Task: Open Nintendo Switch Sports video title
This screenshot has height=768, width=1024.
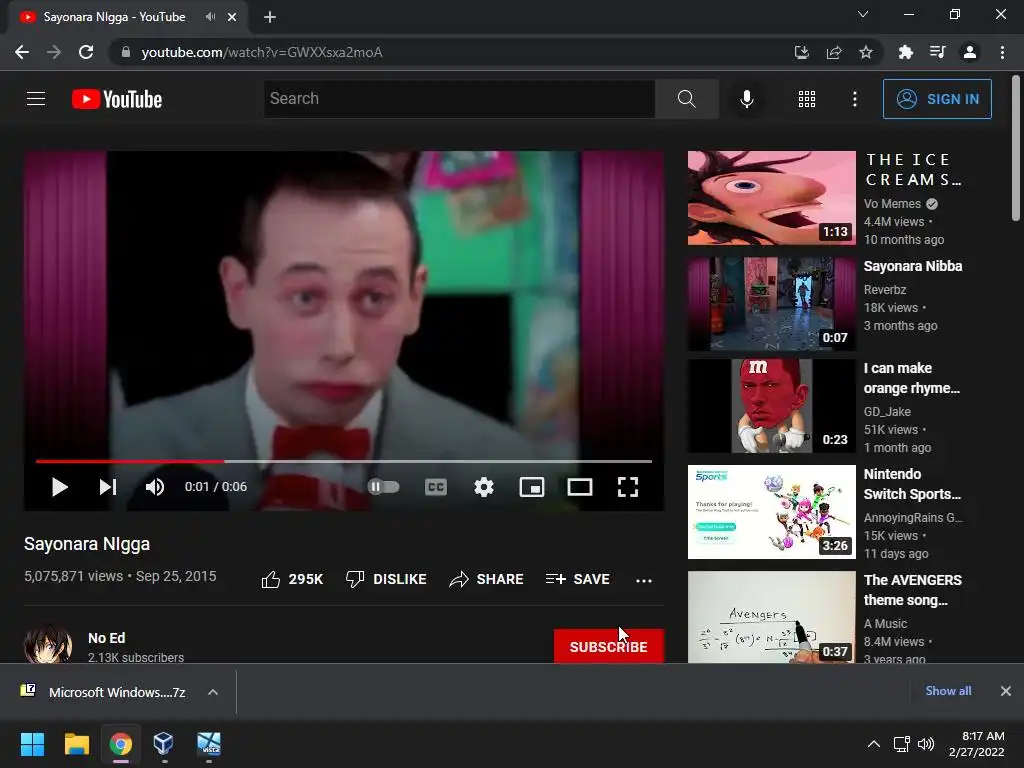Action: [x=912, y=484]
